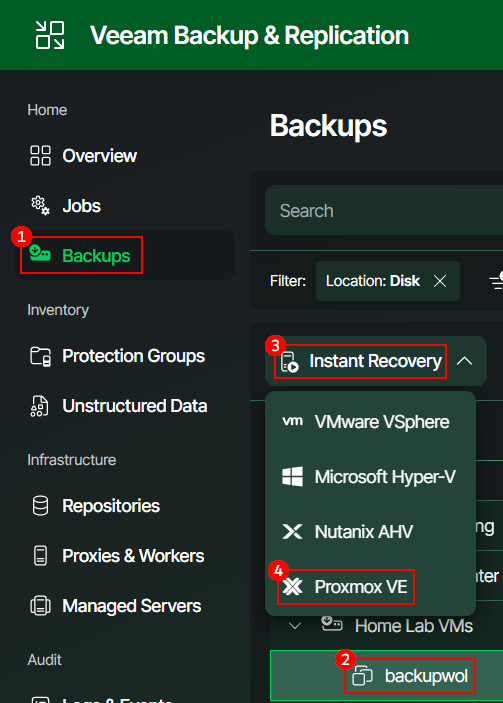
Task: Choose Nutanix AHV recovery option
Action: 370,532
